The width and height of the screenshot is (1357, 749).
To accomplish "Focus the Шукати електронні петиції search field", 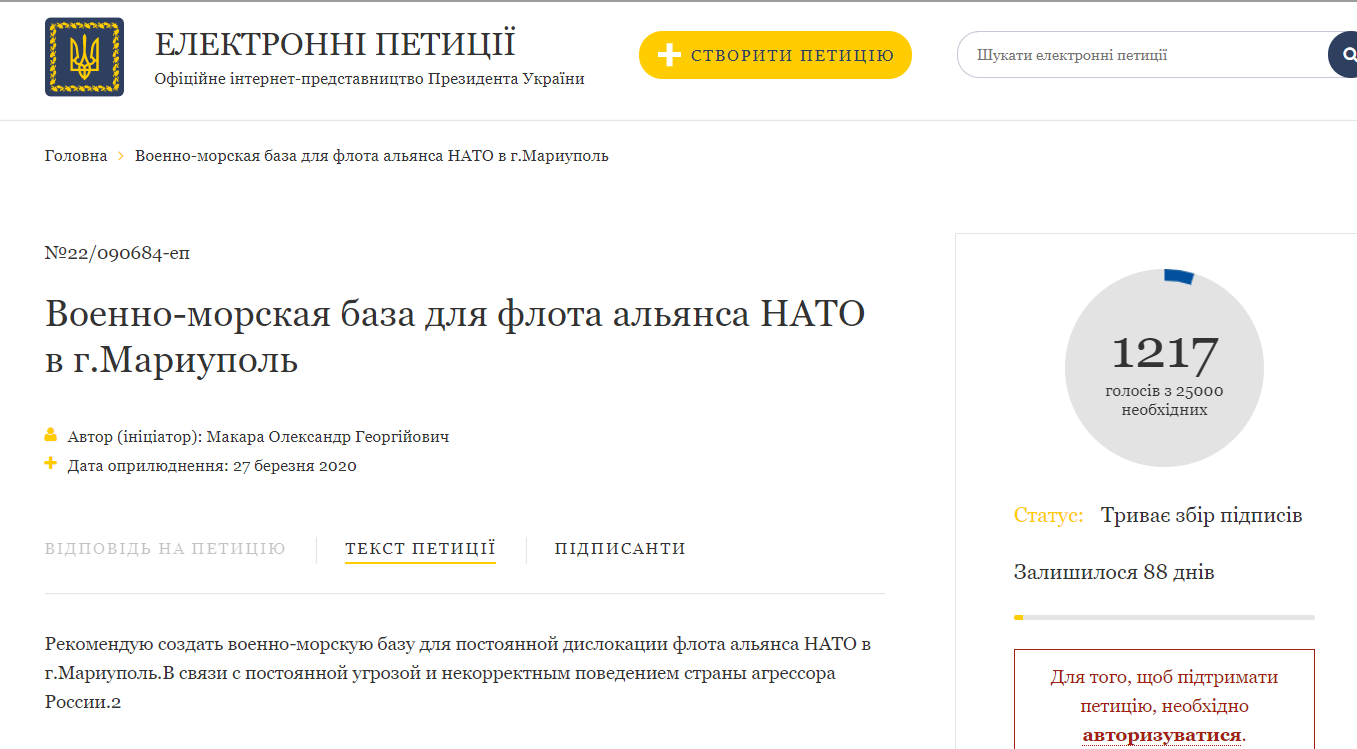I will [x=1140, y=55].
